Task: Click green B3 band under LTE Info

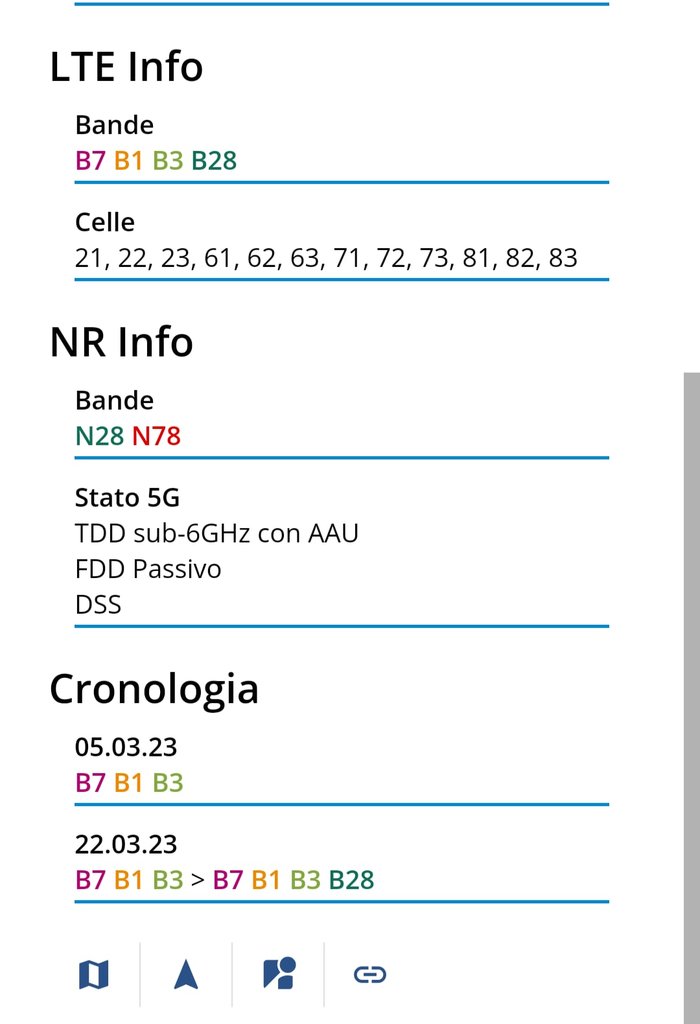Action: pyautogui.click(x=168, y=160)
